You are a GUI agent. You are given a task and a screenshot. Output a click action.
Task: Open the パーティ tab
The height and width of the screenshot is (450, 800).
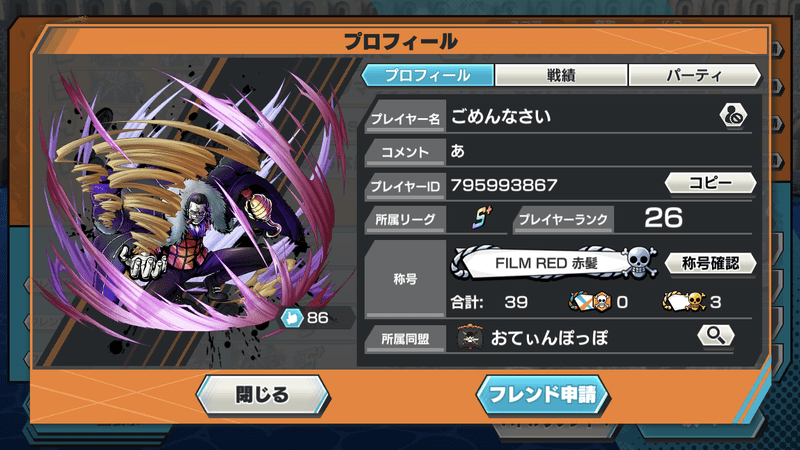(x=694, y=76)
